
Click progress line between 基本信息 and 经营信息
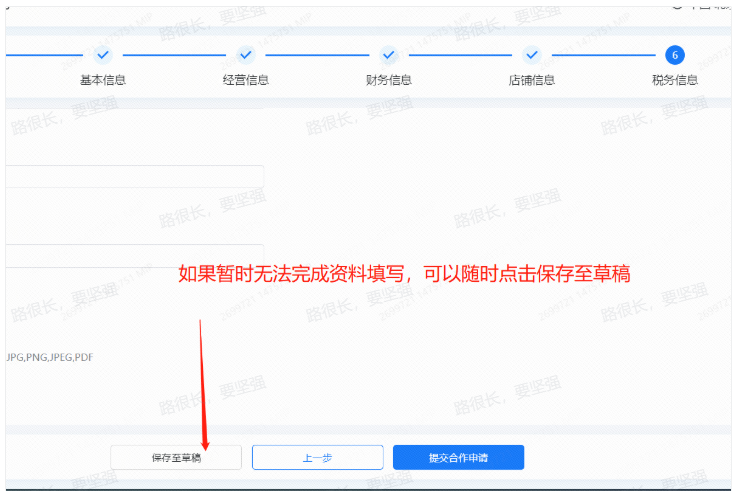point(175,55)
